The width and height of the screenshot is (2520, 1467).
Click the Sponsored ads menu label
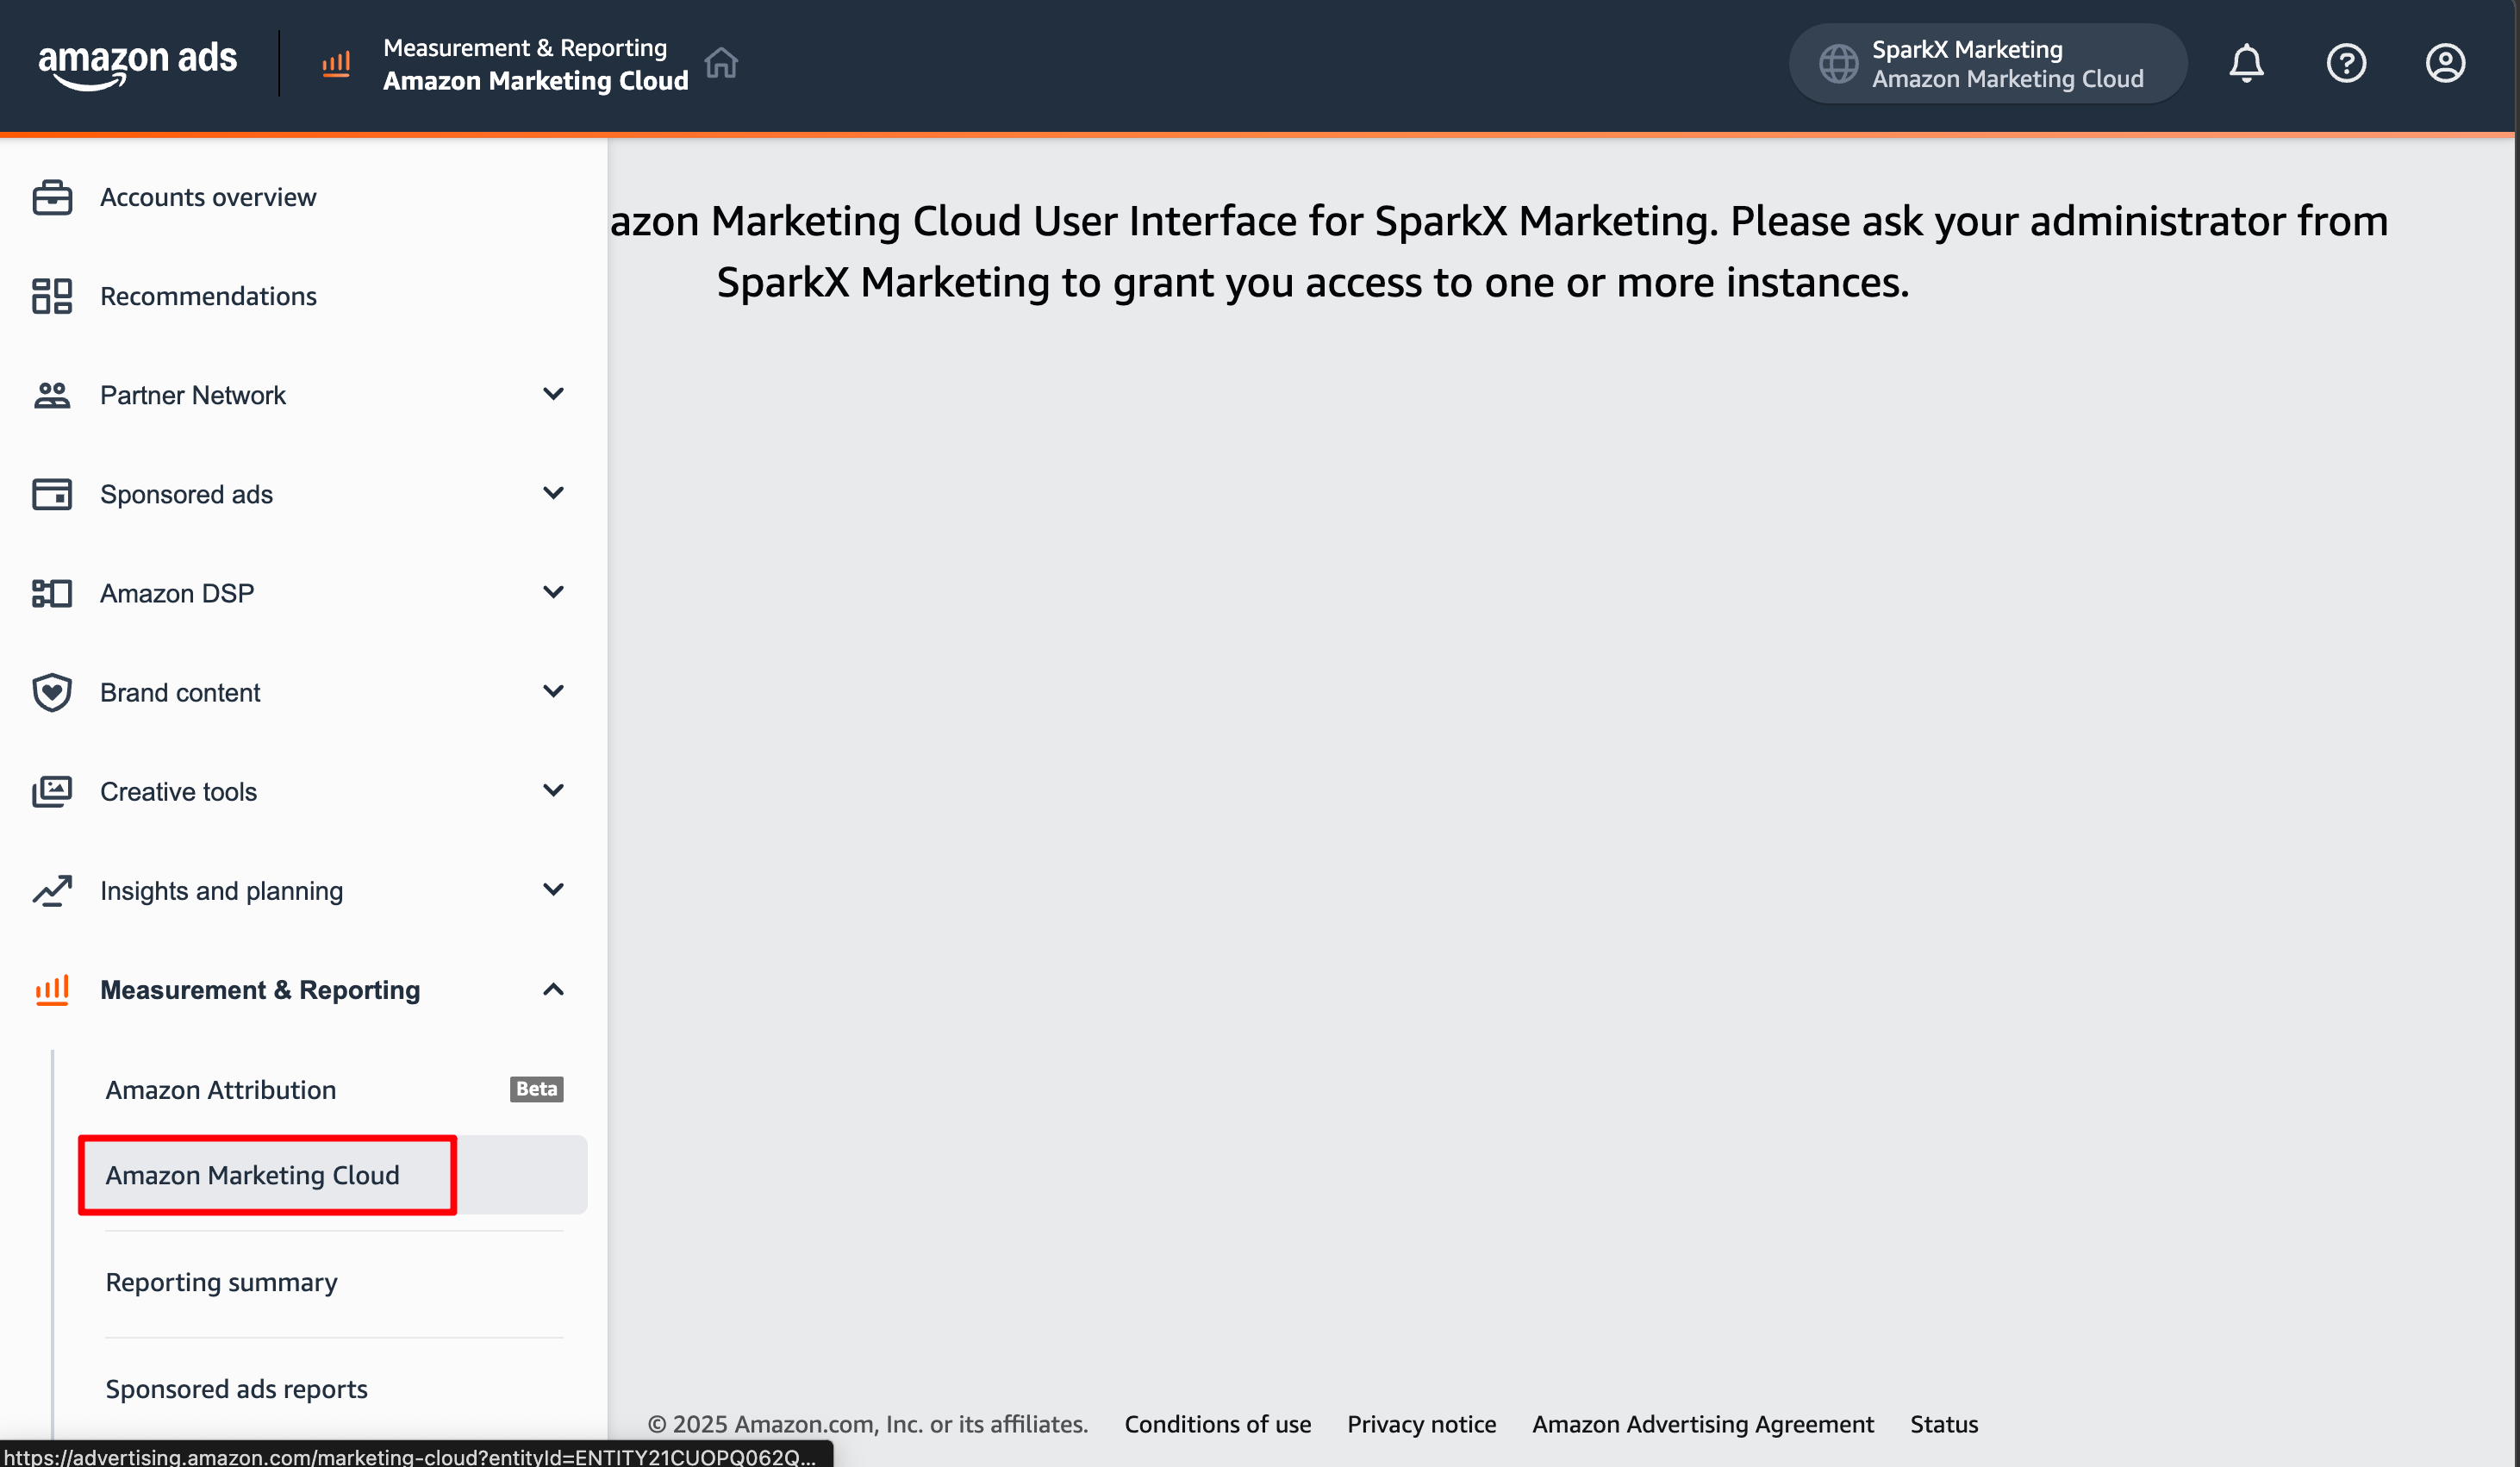[186, 494]
